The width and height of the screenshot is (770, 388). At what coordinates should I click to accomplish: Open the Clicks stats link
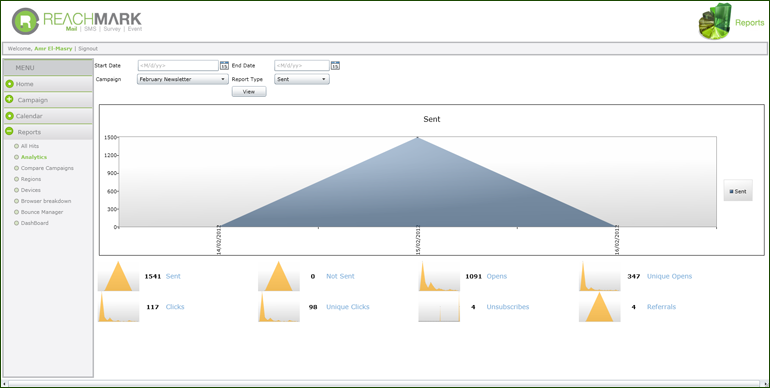pos(175,307)
